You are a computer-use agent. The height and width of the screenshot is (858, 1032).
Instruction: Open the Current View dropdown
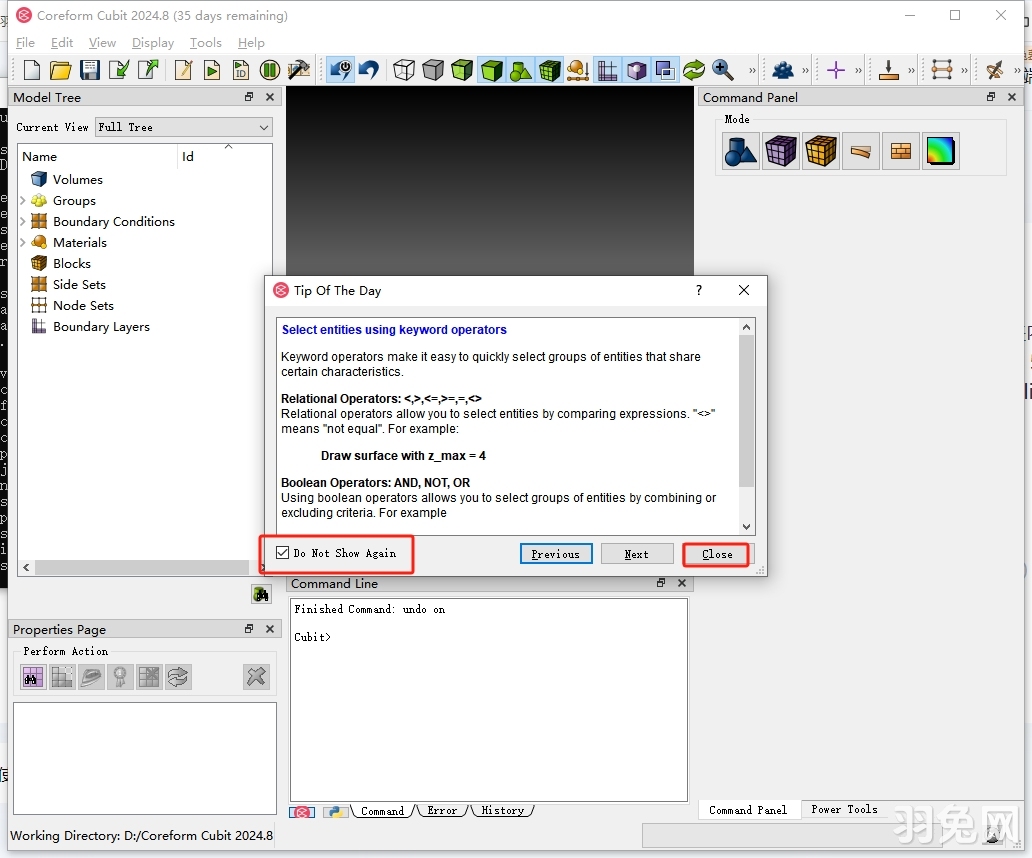[x=184, y=127]
